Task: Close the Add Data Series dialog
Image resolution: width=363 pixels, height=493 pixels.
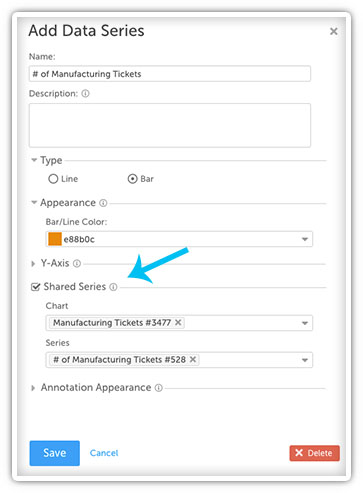Action: click(334, 31)
